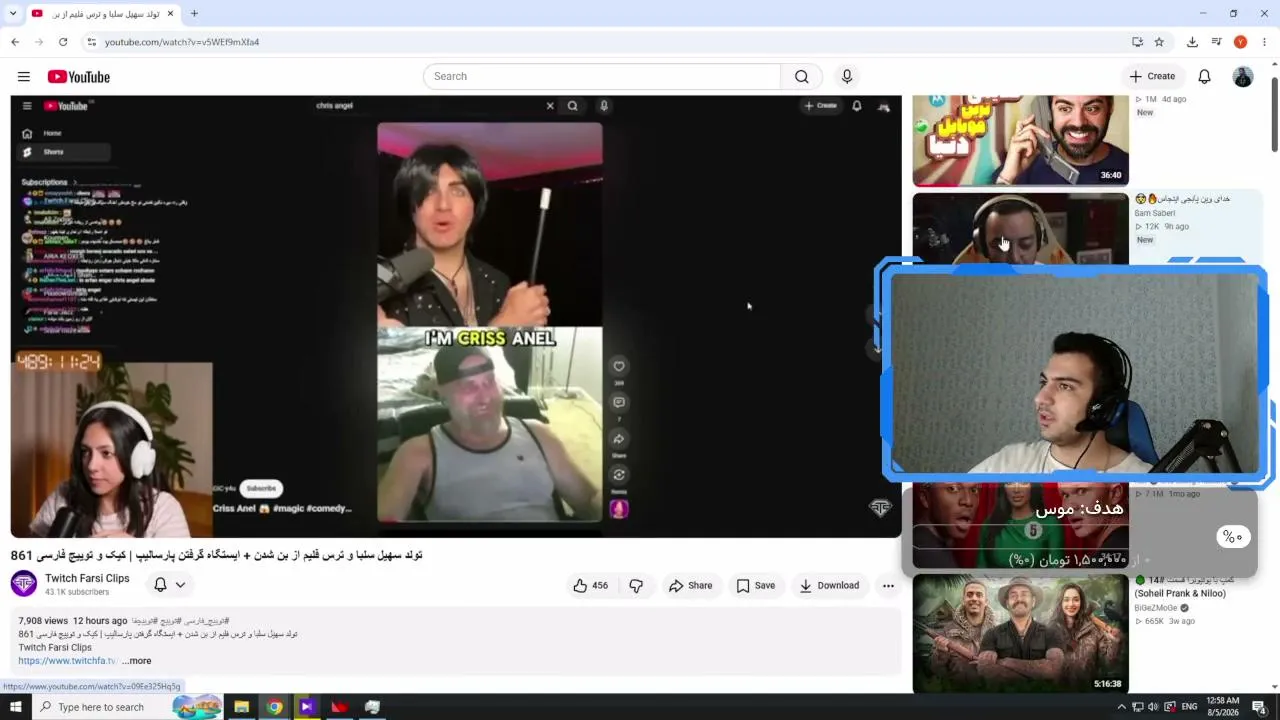
Task: Open a new Chrome tab
Action: click(194, 13)
